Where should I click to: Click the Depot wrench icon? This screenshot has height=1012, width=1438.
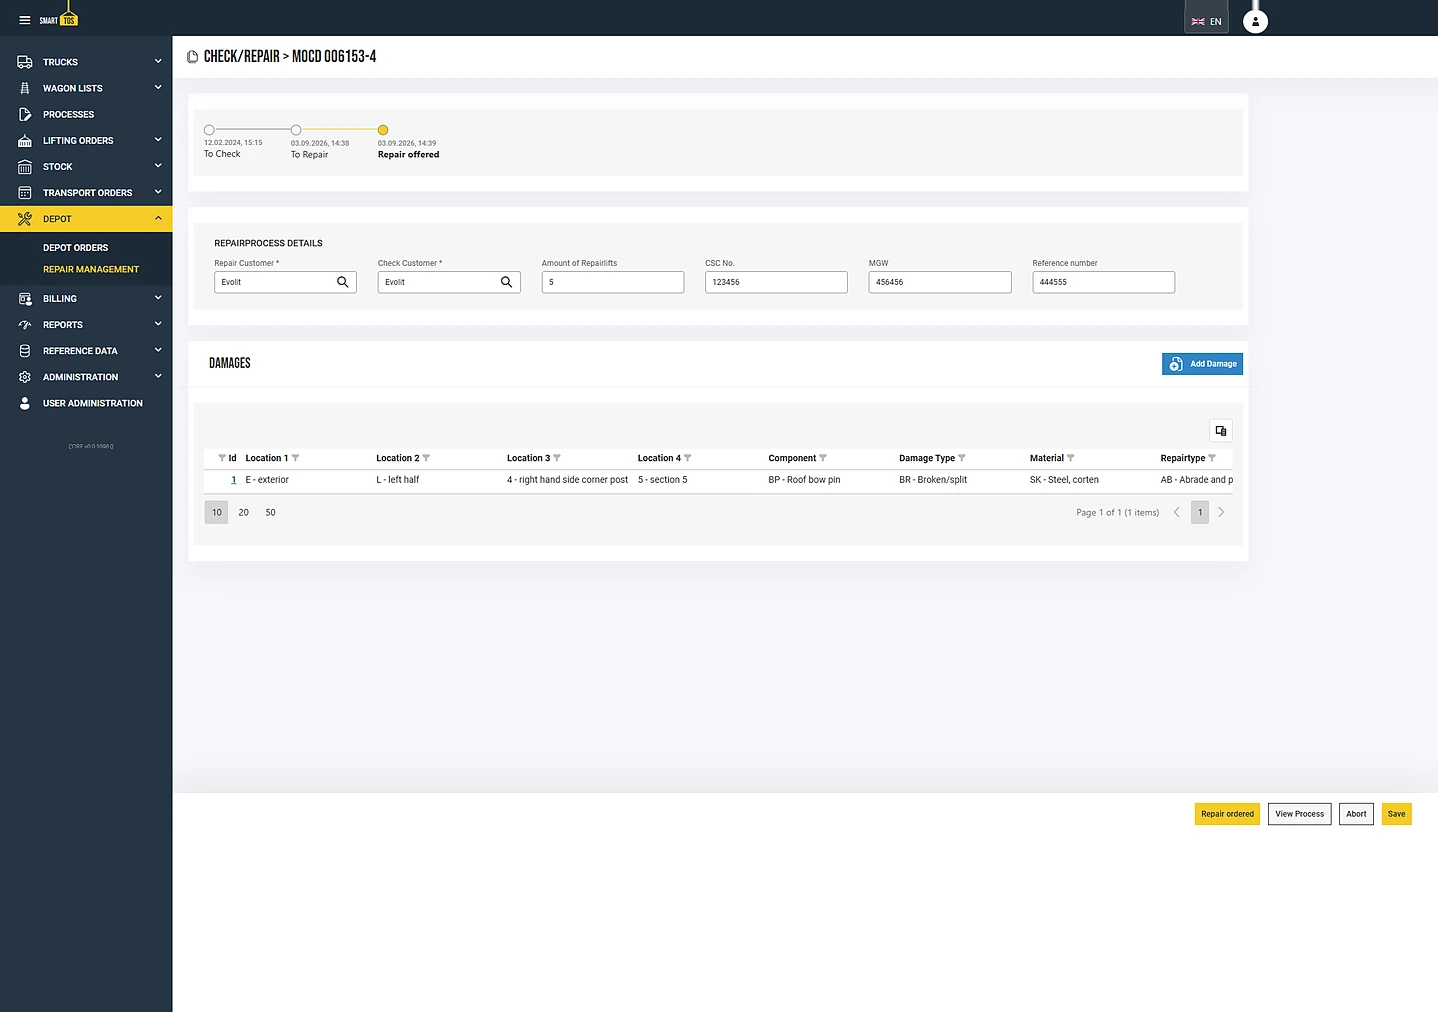25,219
